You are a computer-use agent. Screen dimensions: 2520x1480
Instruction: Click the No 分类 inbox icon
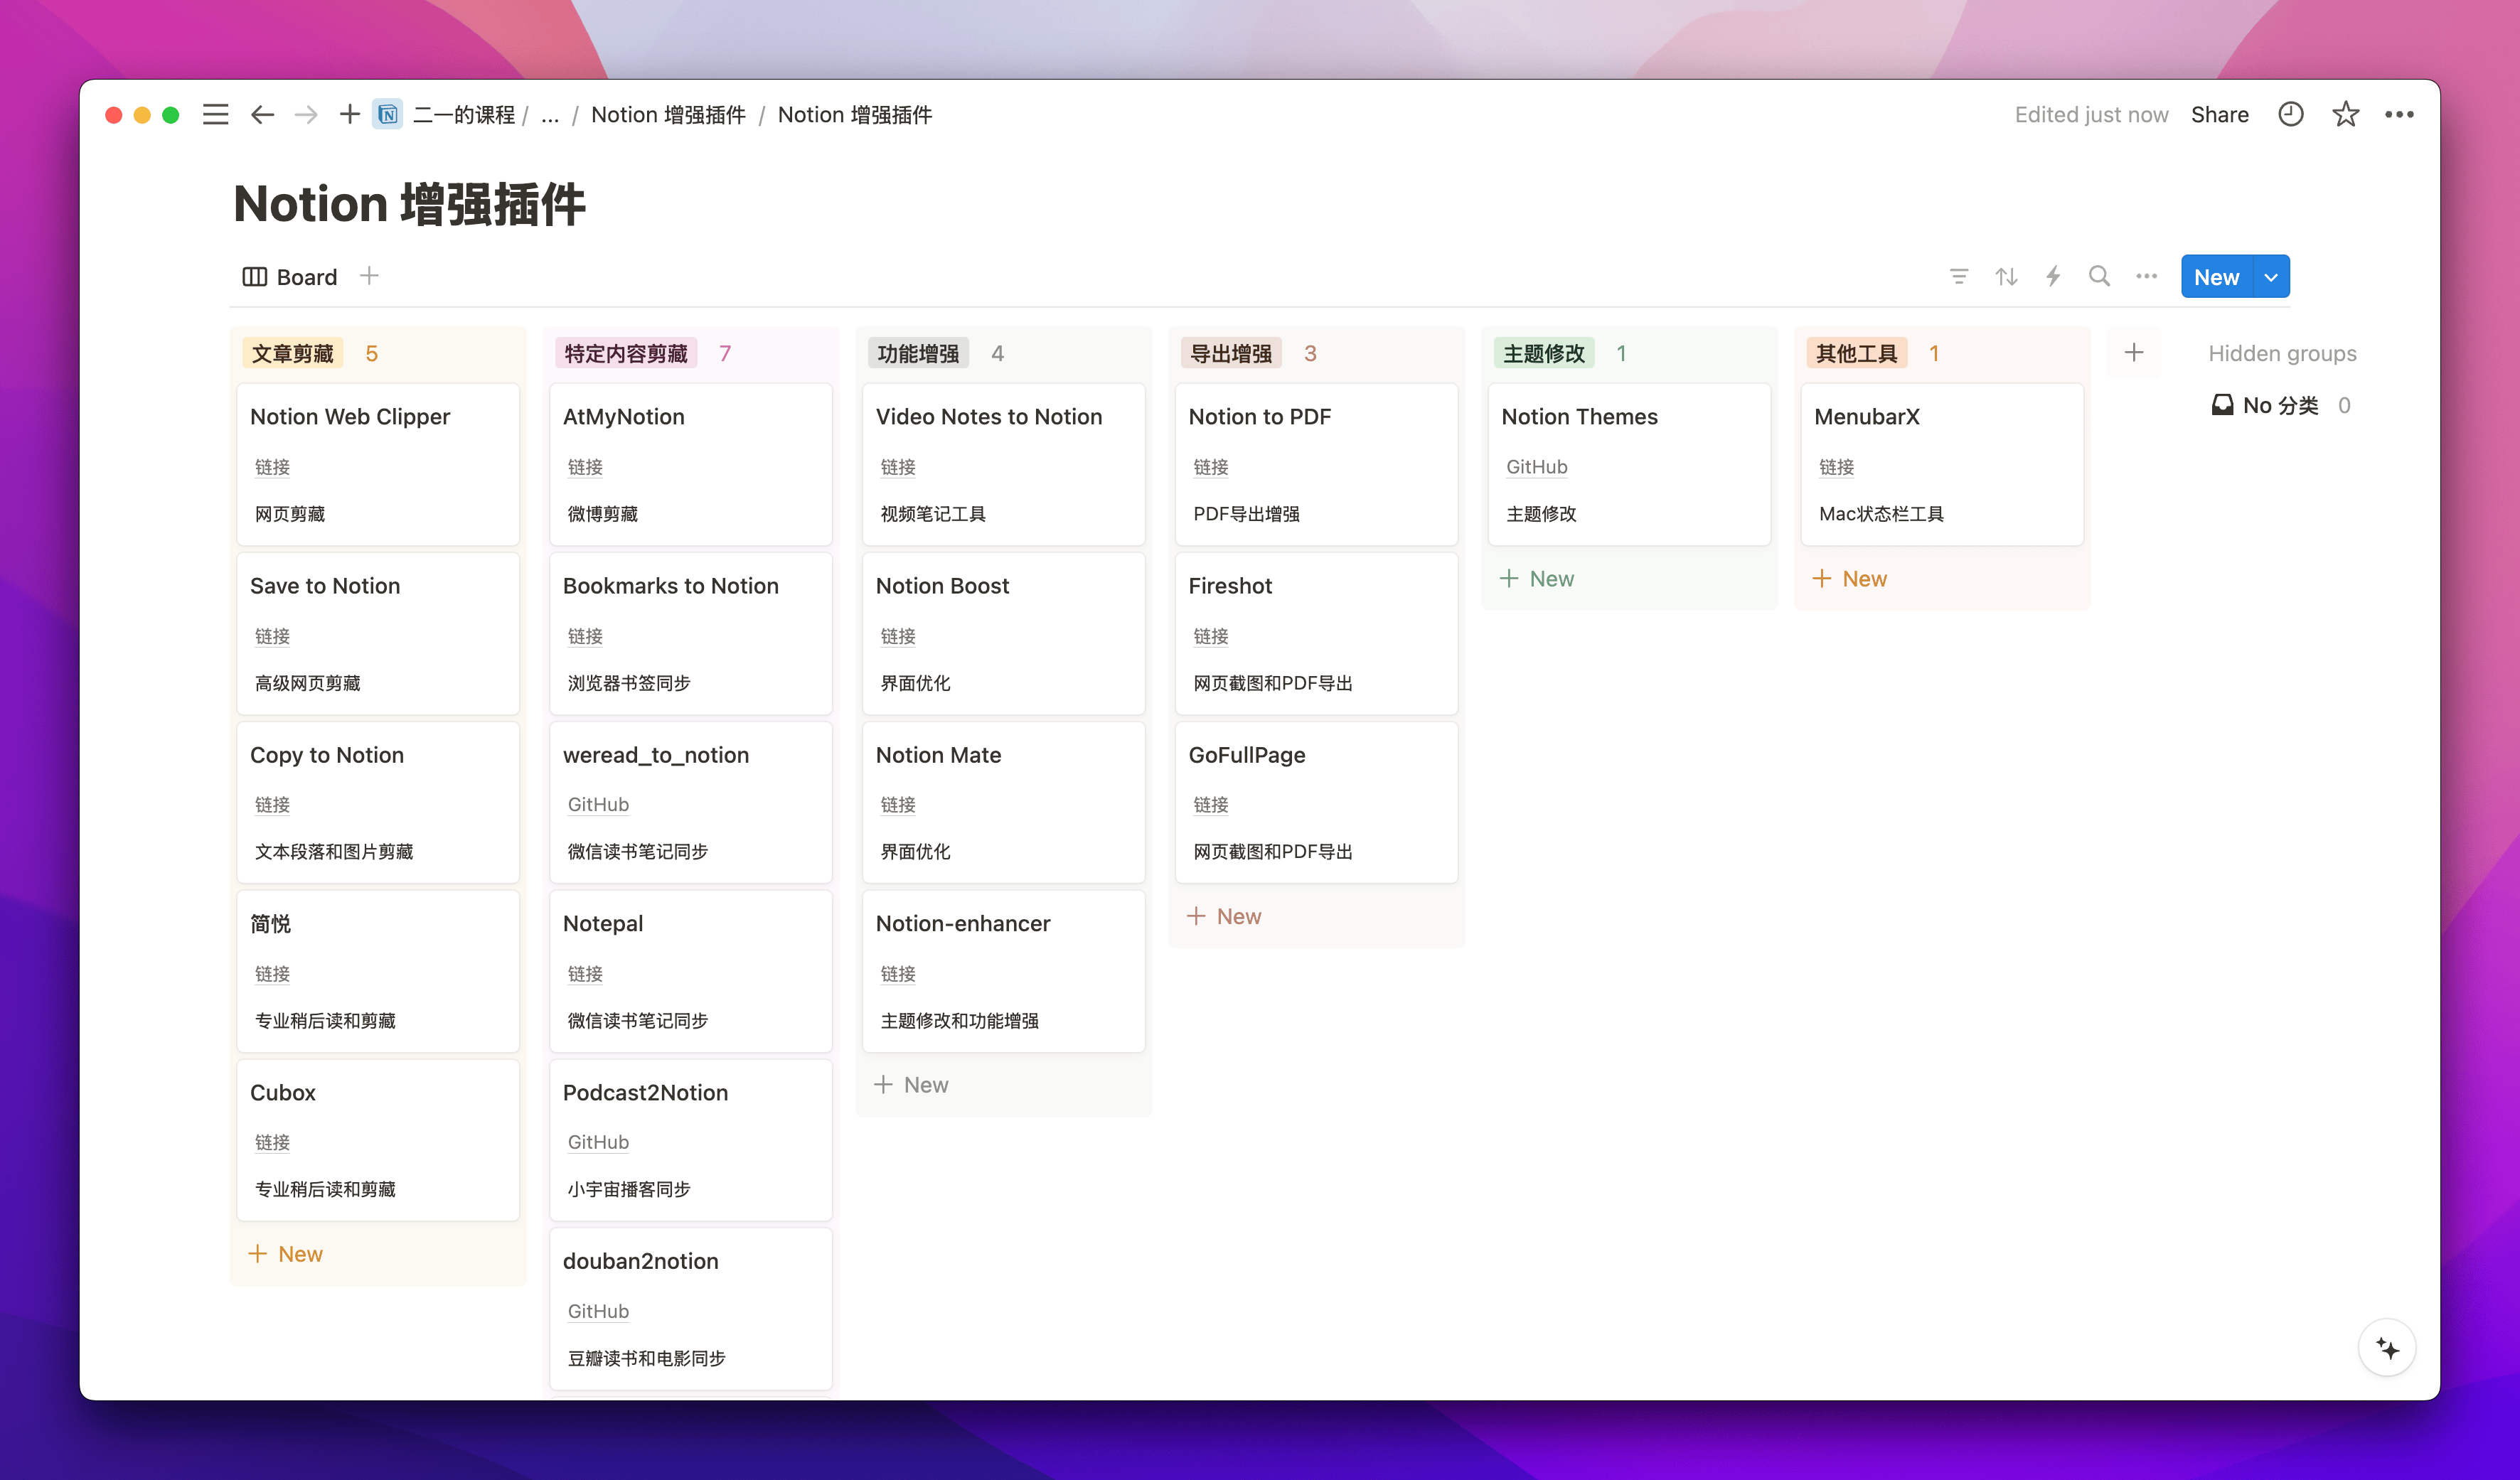[x=2222, y=405]
